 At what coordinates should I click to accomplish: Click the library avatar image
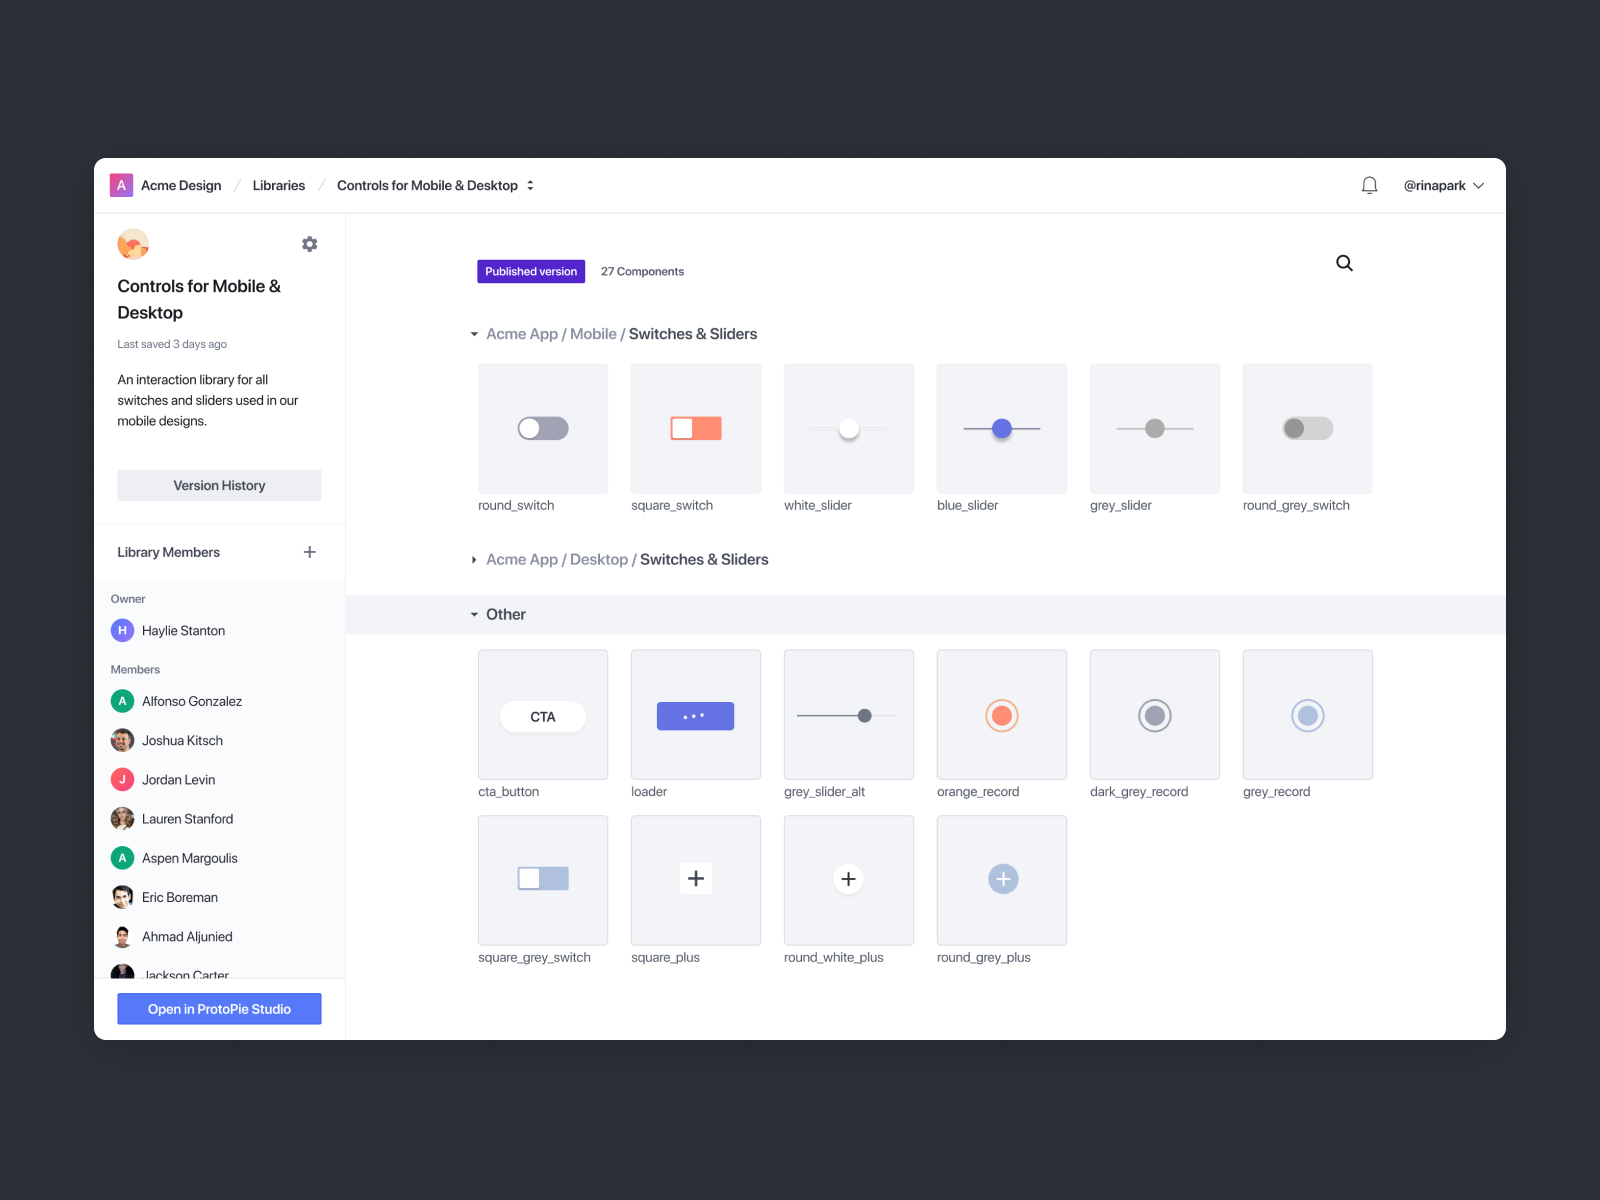click(x=133, y=244)
